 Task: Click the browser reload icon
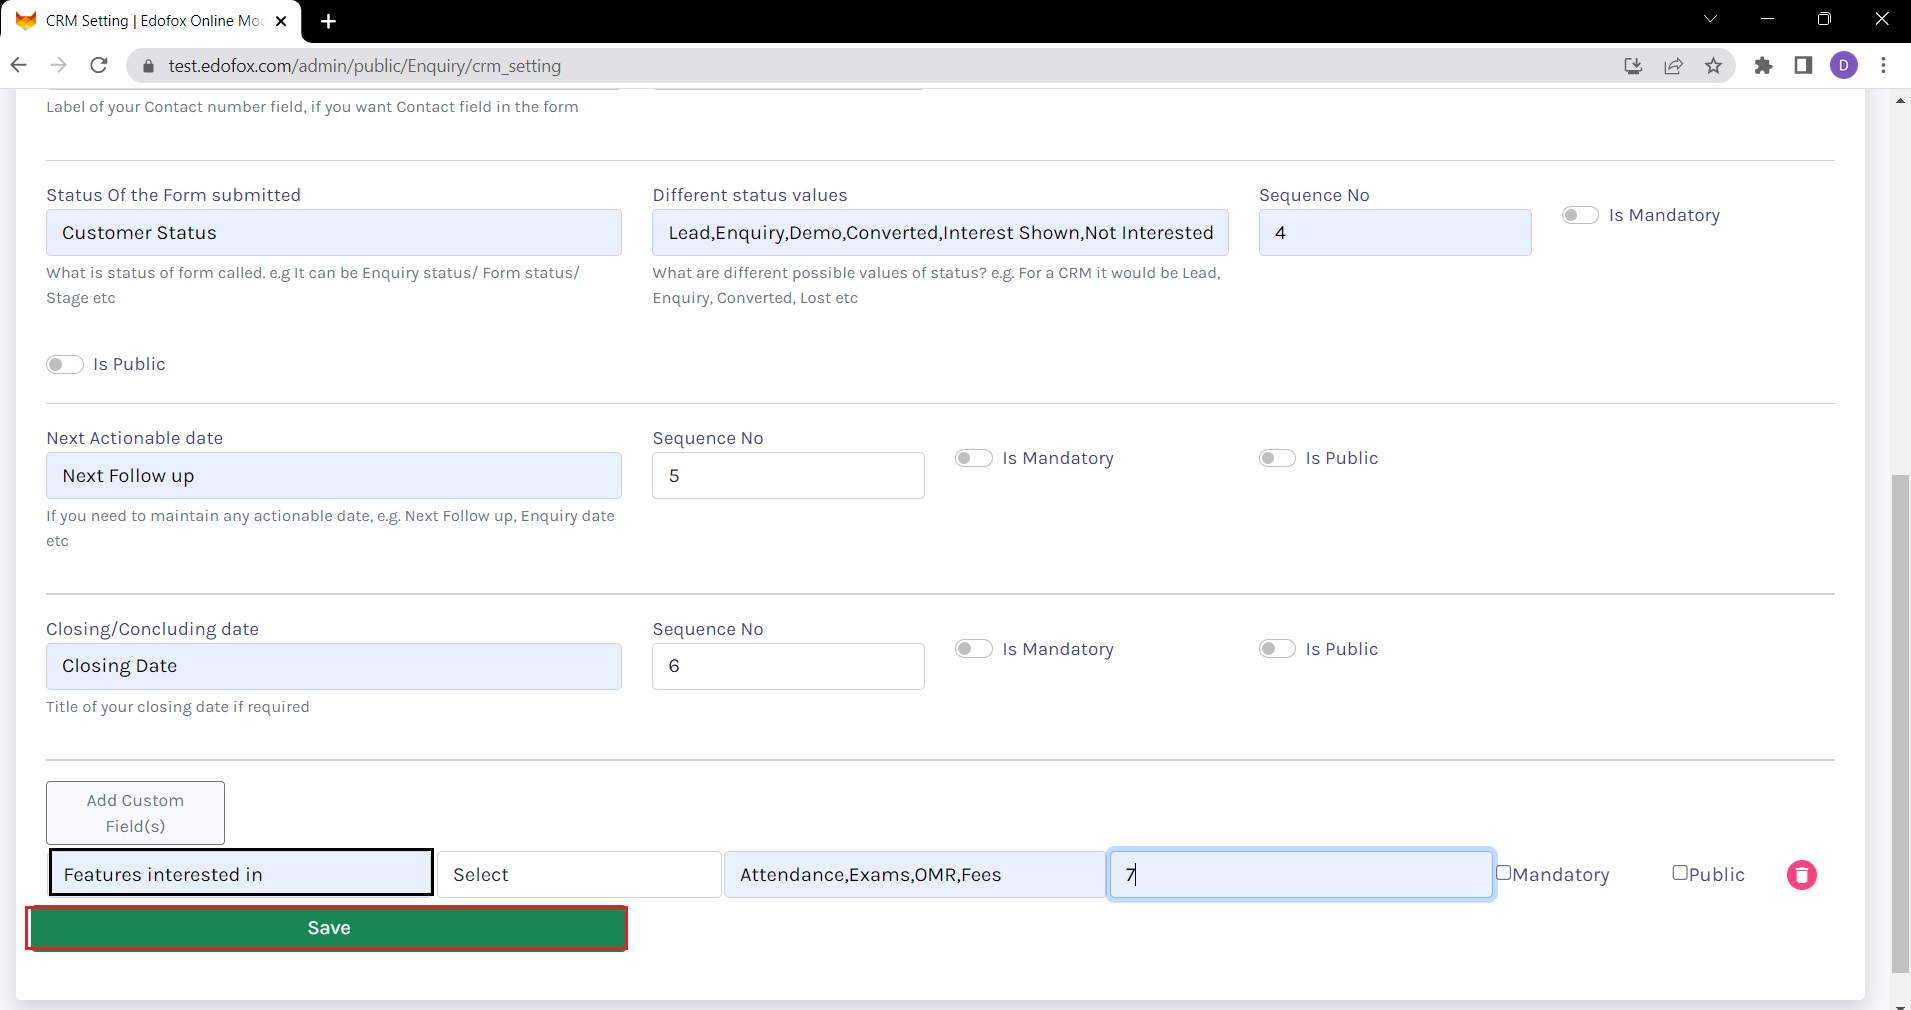(98, 65)
